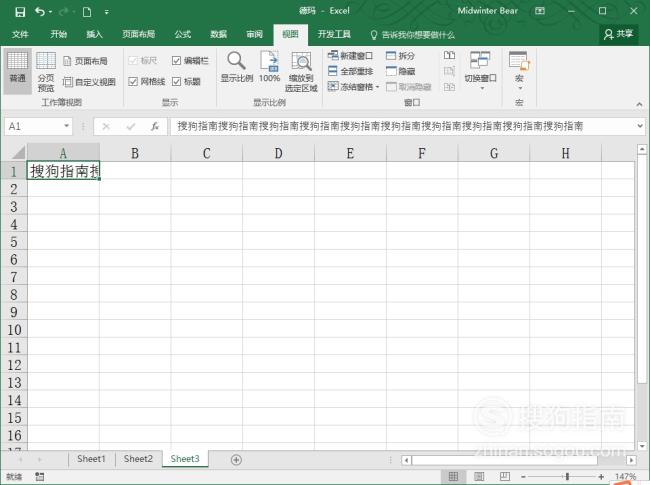Open 页面布局 view in workbook views
Viewport: 650px width, 485px height.
[x=85, y=61]
